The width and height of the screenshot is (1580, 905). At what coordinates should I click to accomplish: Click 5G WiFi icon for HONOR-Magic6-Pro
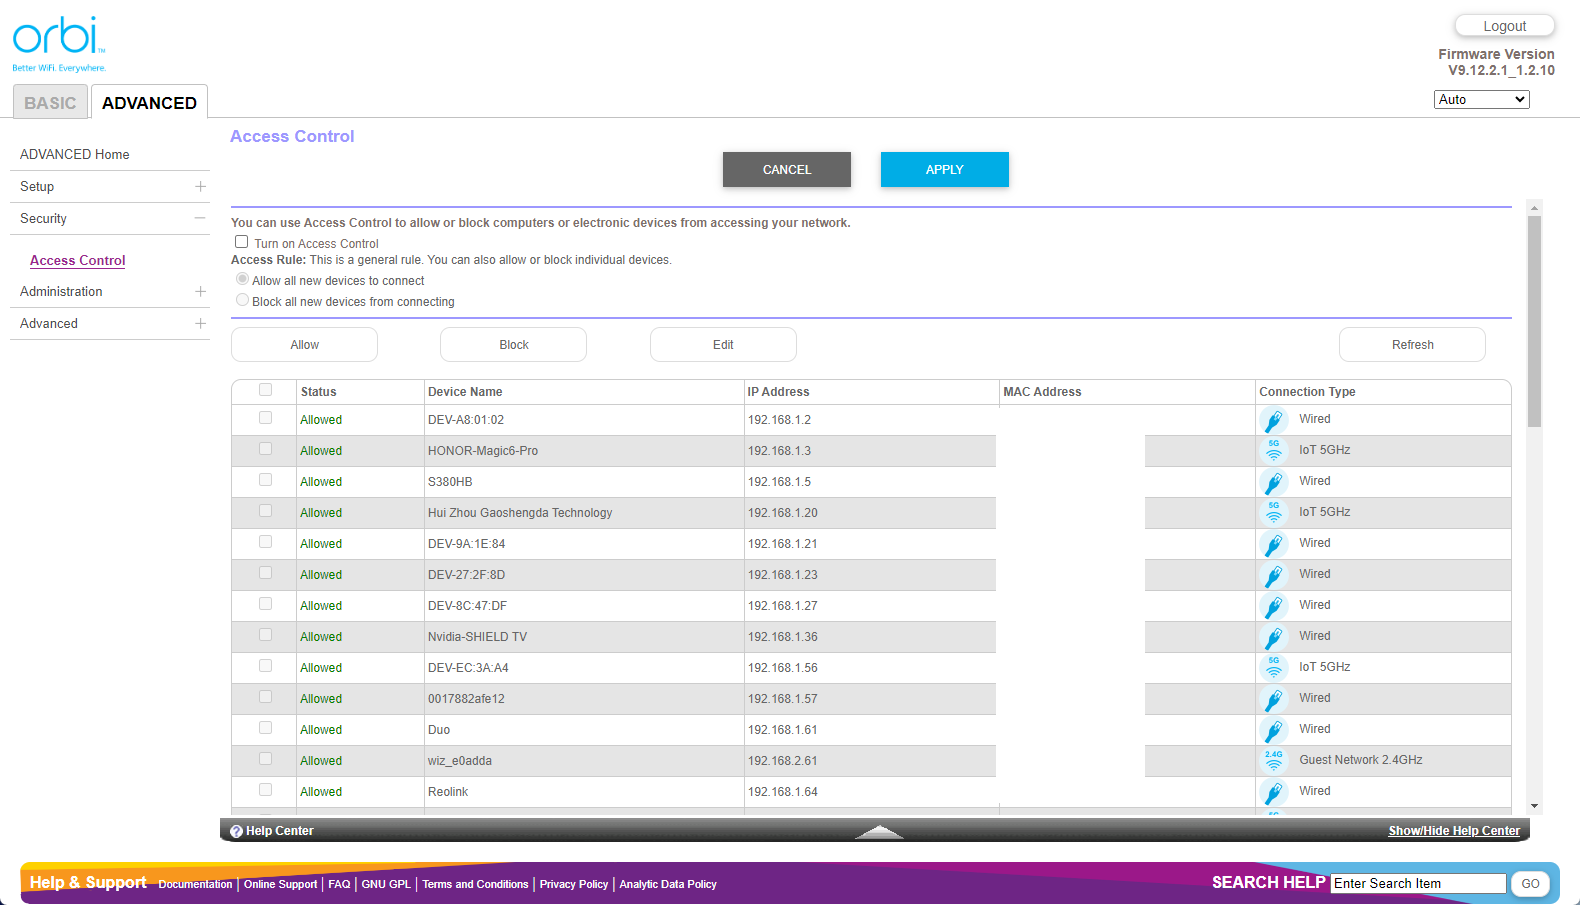pos(1273,450)
